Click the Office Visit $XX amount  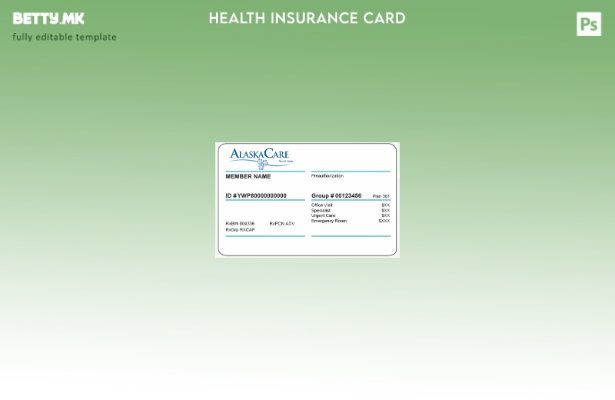click(x=385, y=205)
